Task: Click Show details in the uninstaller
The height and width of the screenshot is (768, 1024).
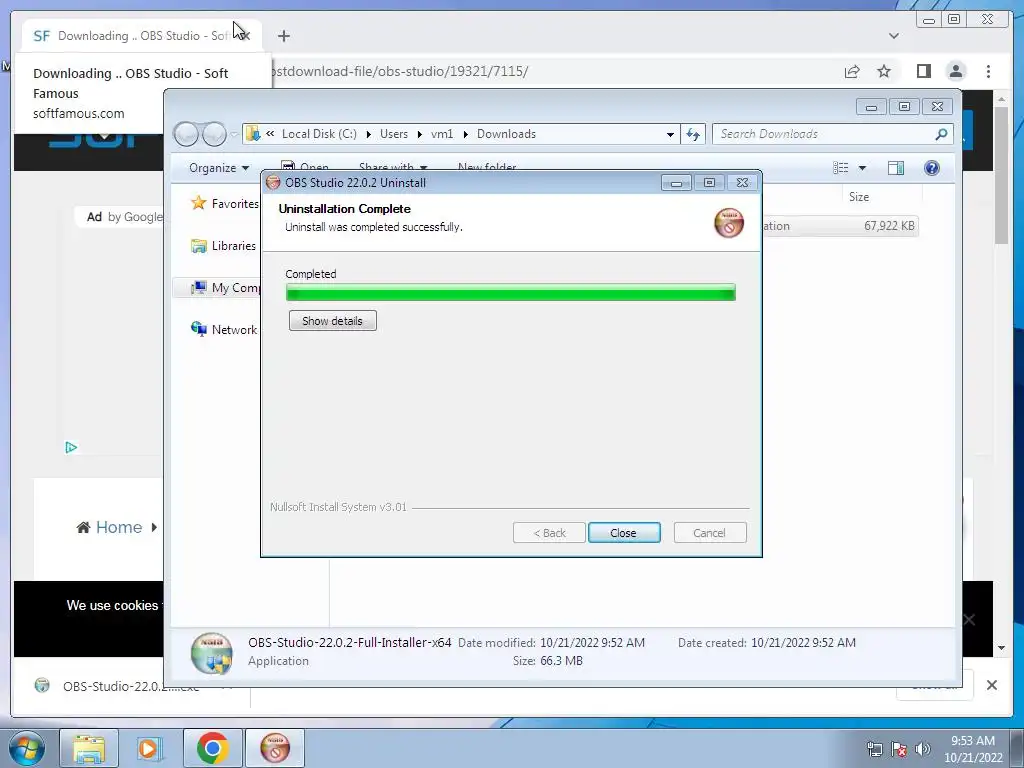Action: 332,321
